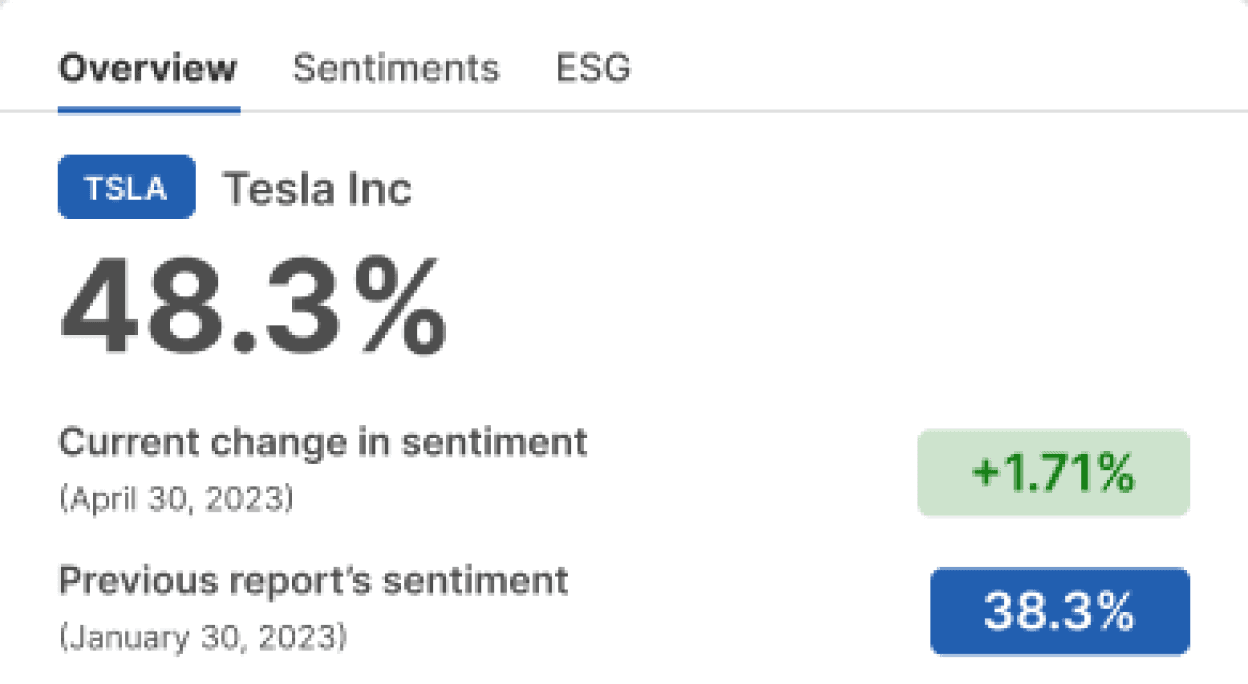Switch to the Sentiments tab
Screen dimensions: 1248x684
395,69
